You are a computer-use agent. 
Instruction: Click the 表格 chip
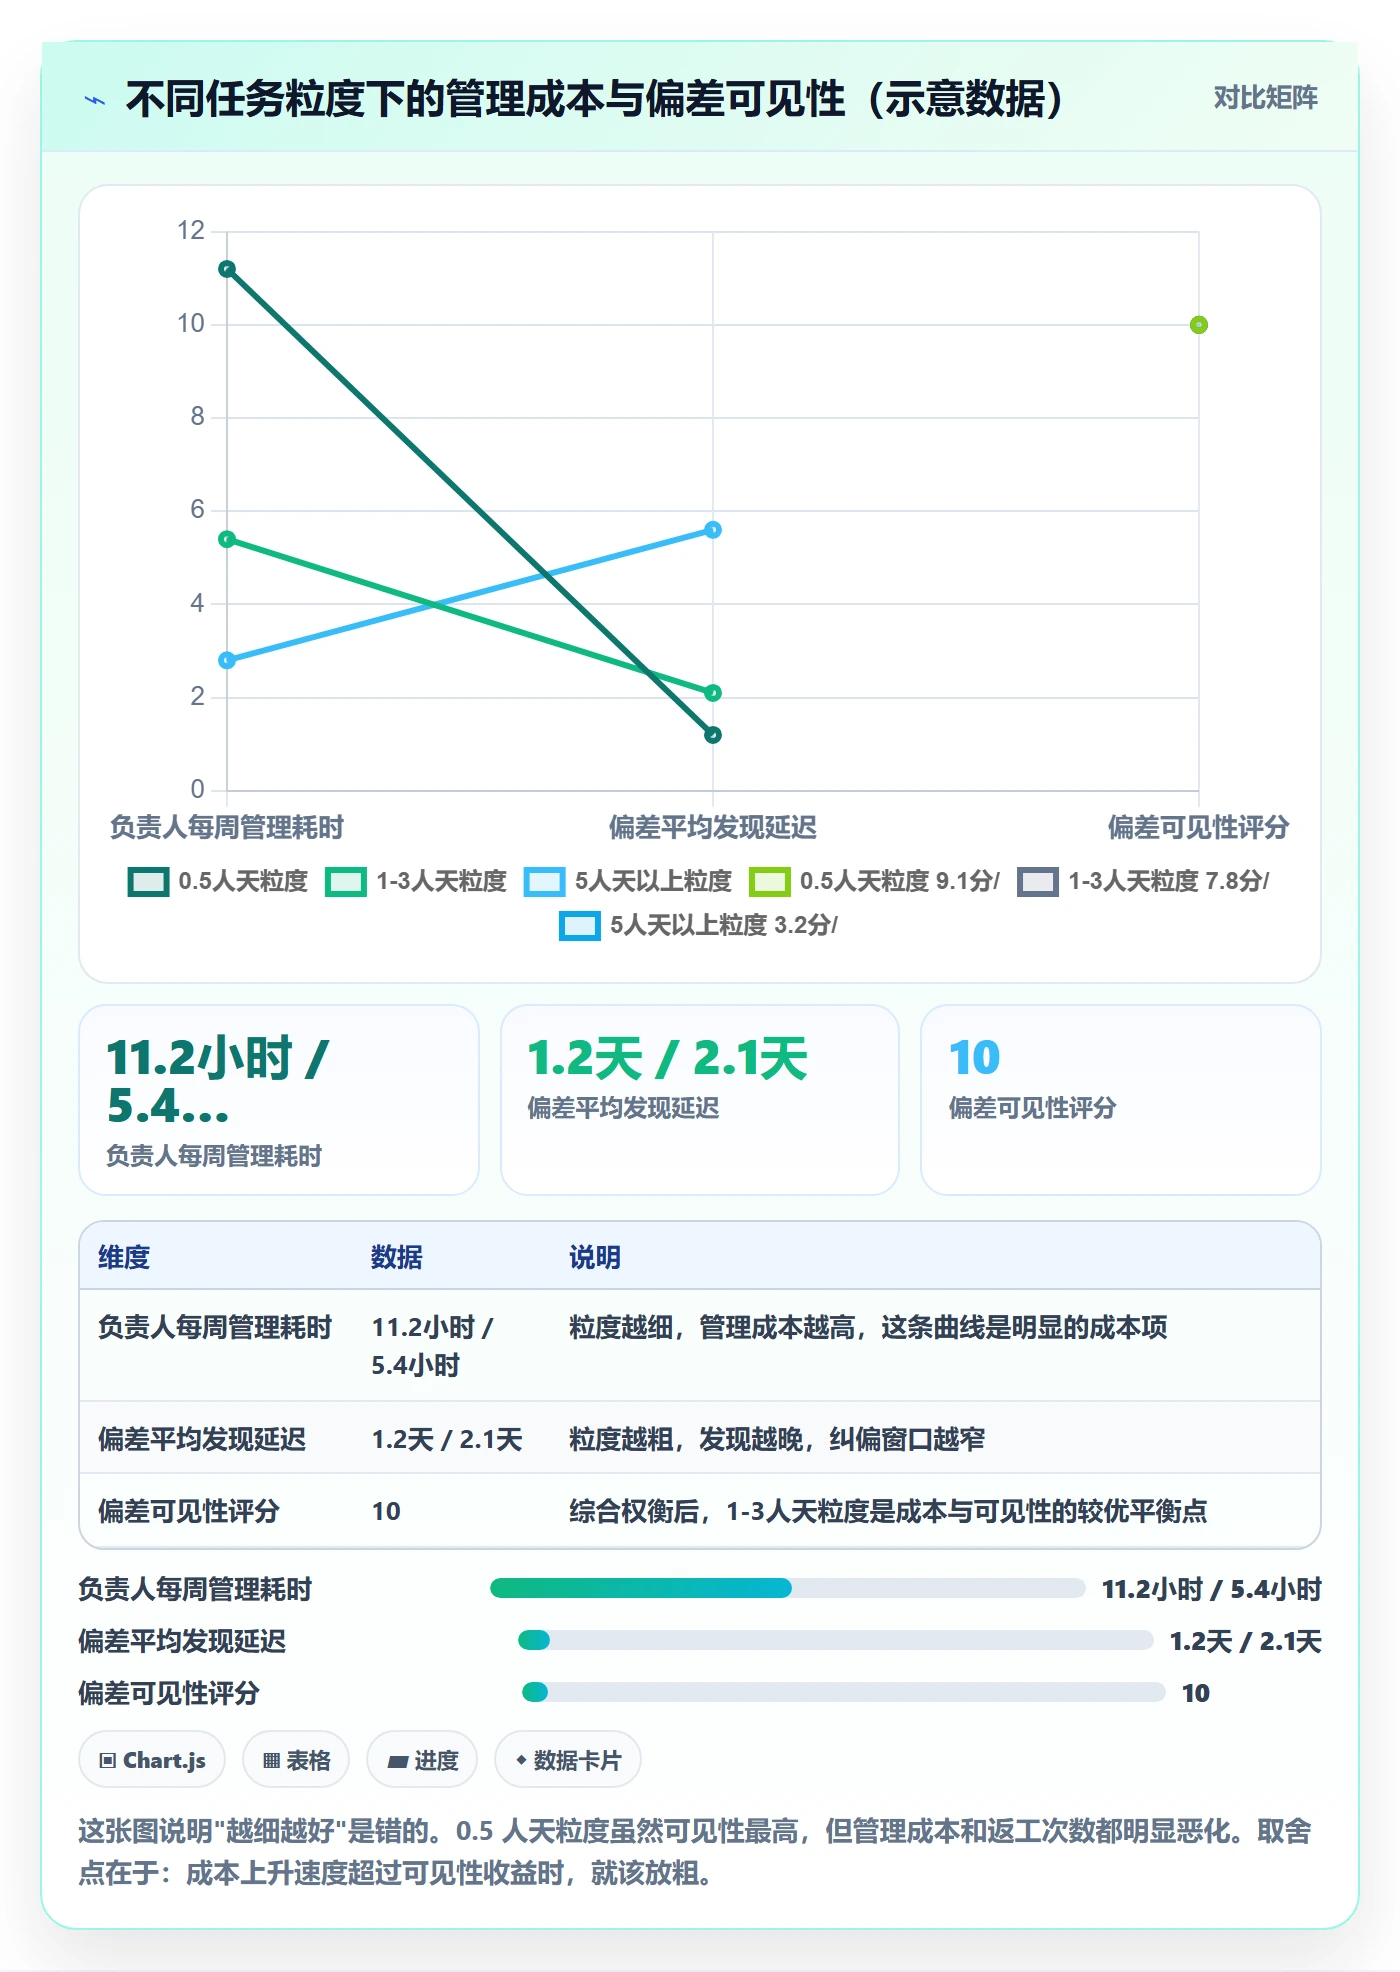point(296,1760)
